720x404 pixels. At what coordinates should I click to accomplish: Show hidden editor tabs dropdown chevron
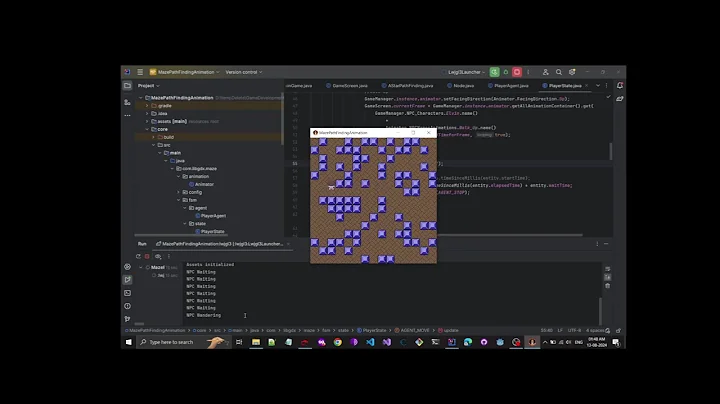pos(598,86)
